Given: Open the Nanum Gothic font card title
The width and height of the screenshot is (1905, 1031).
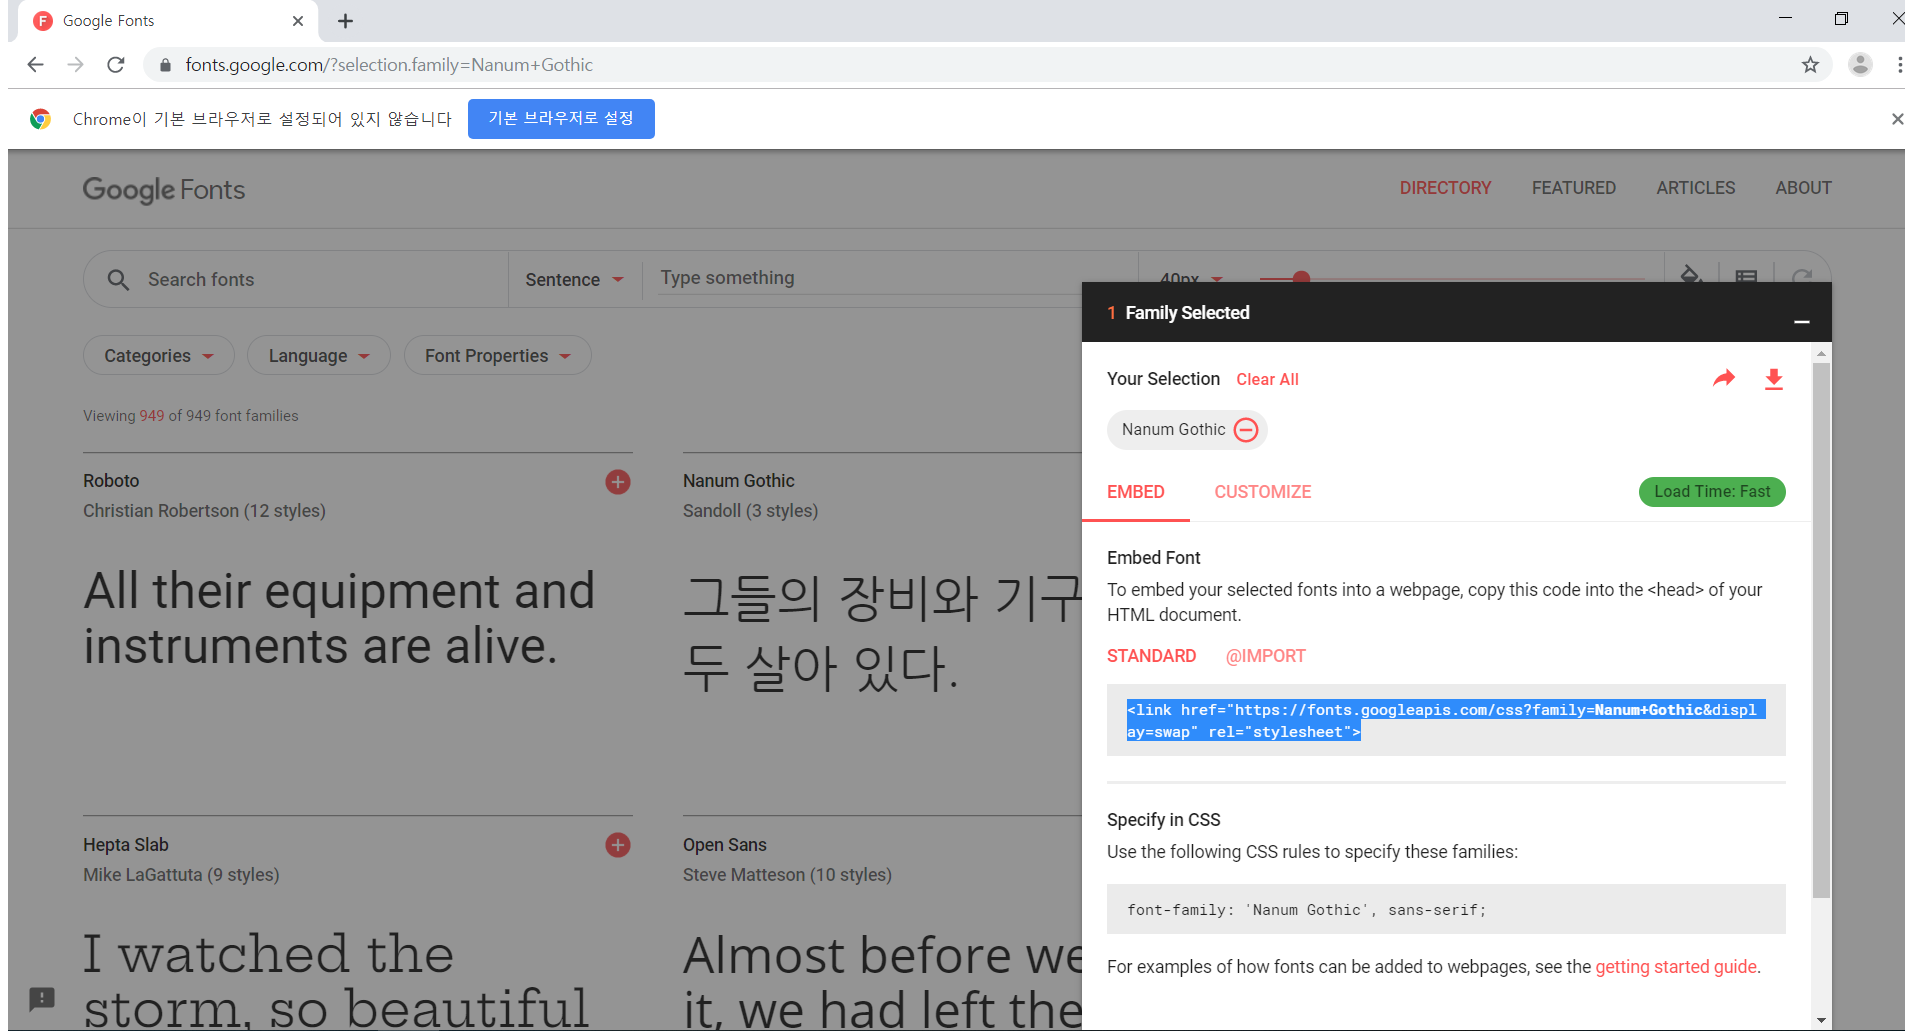Looking at the screenshot, I should point(739,481).
